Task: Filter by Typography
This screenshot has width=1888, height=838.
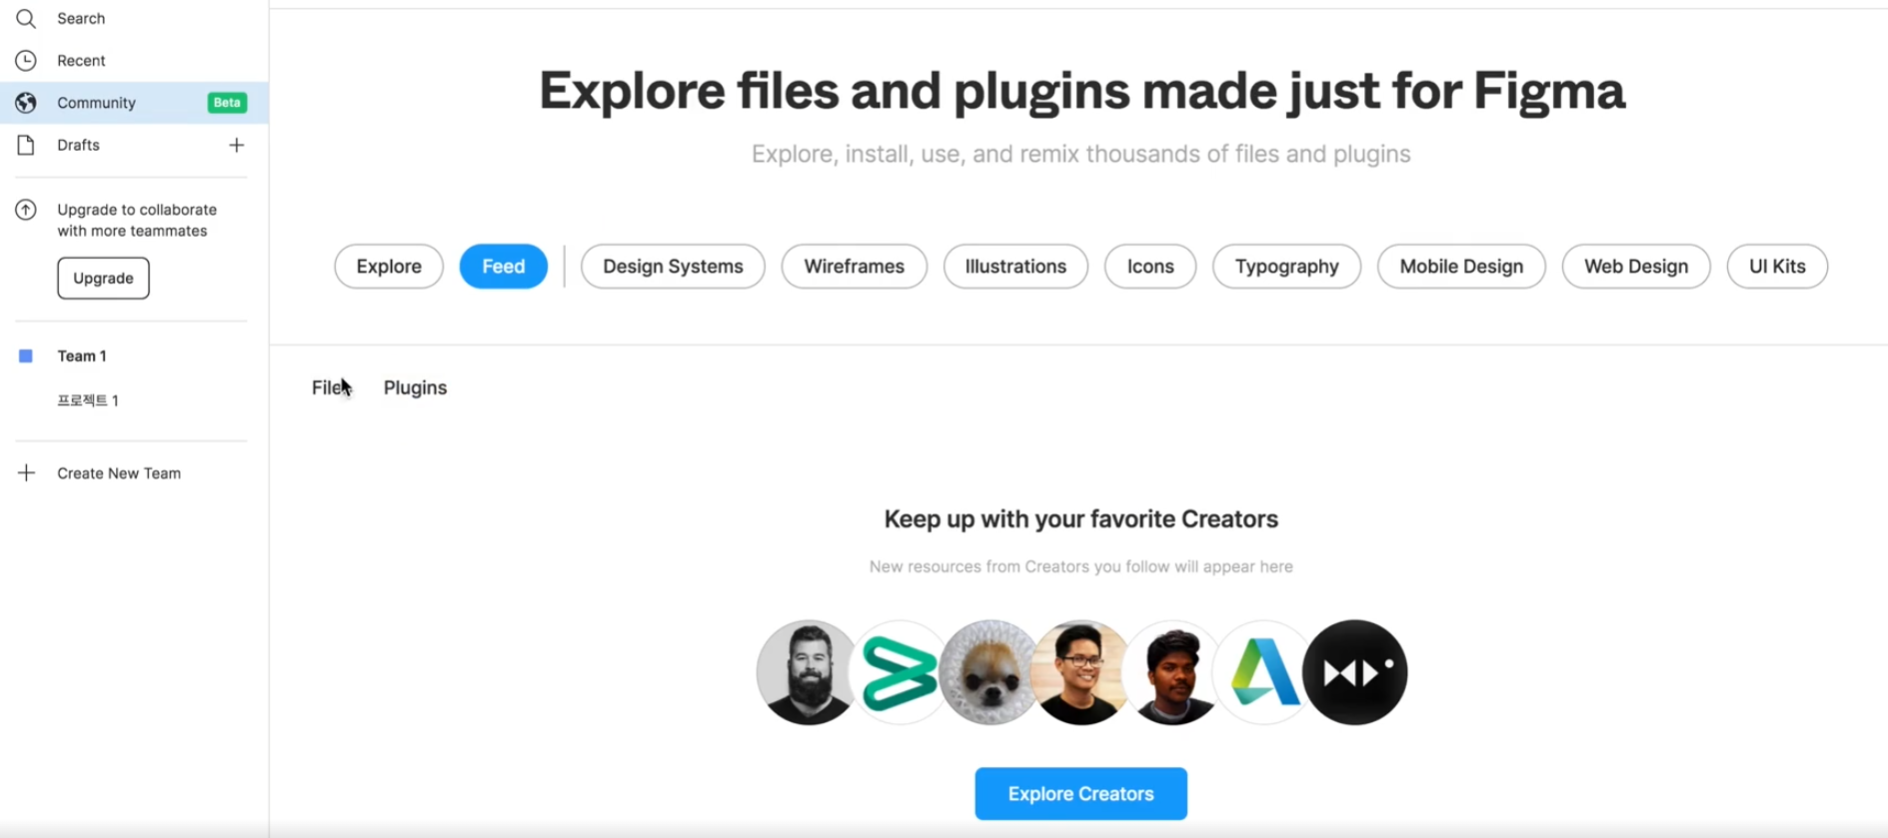Action: coord(1287,266)
